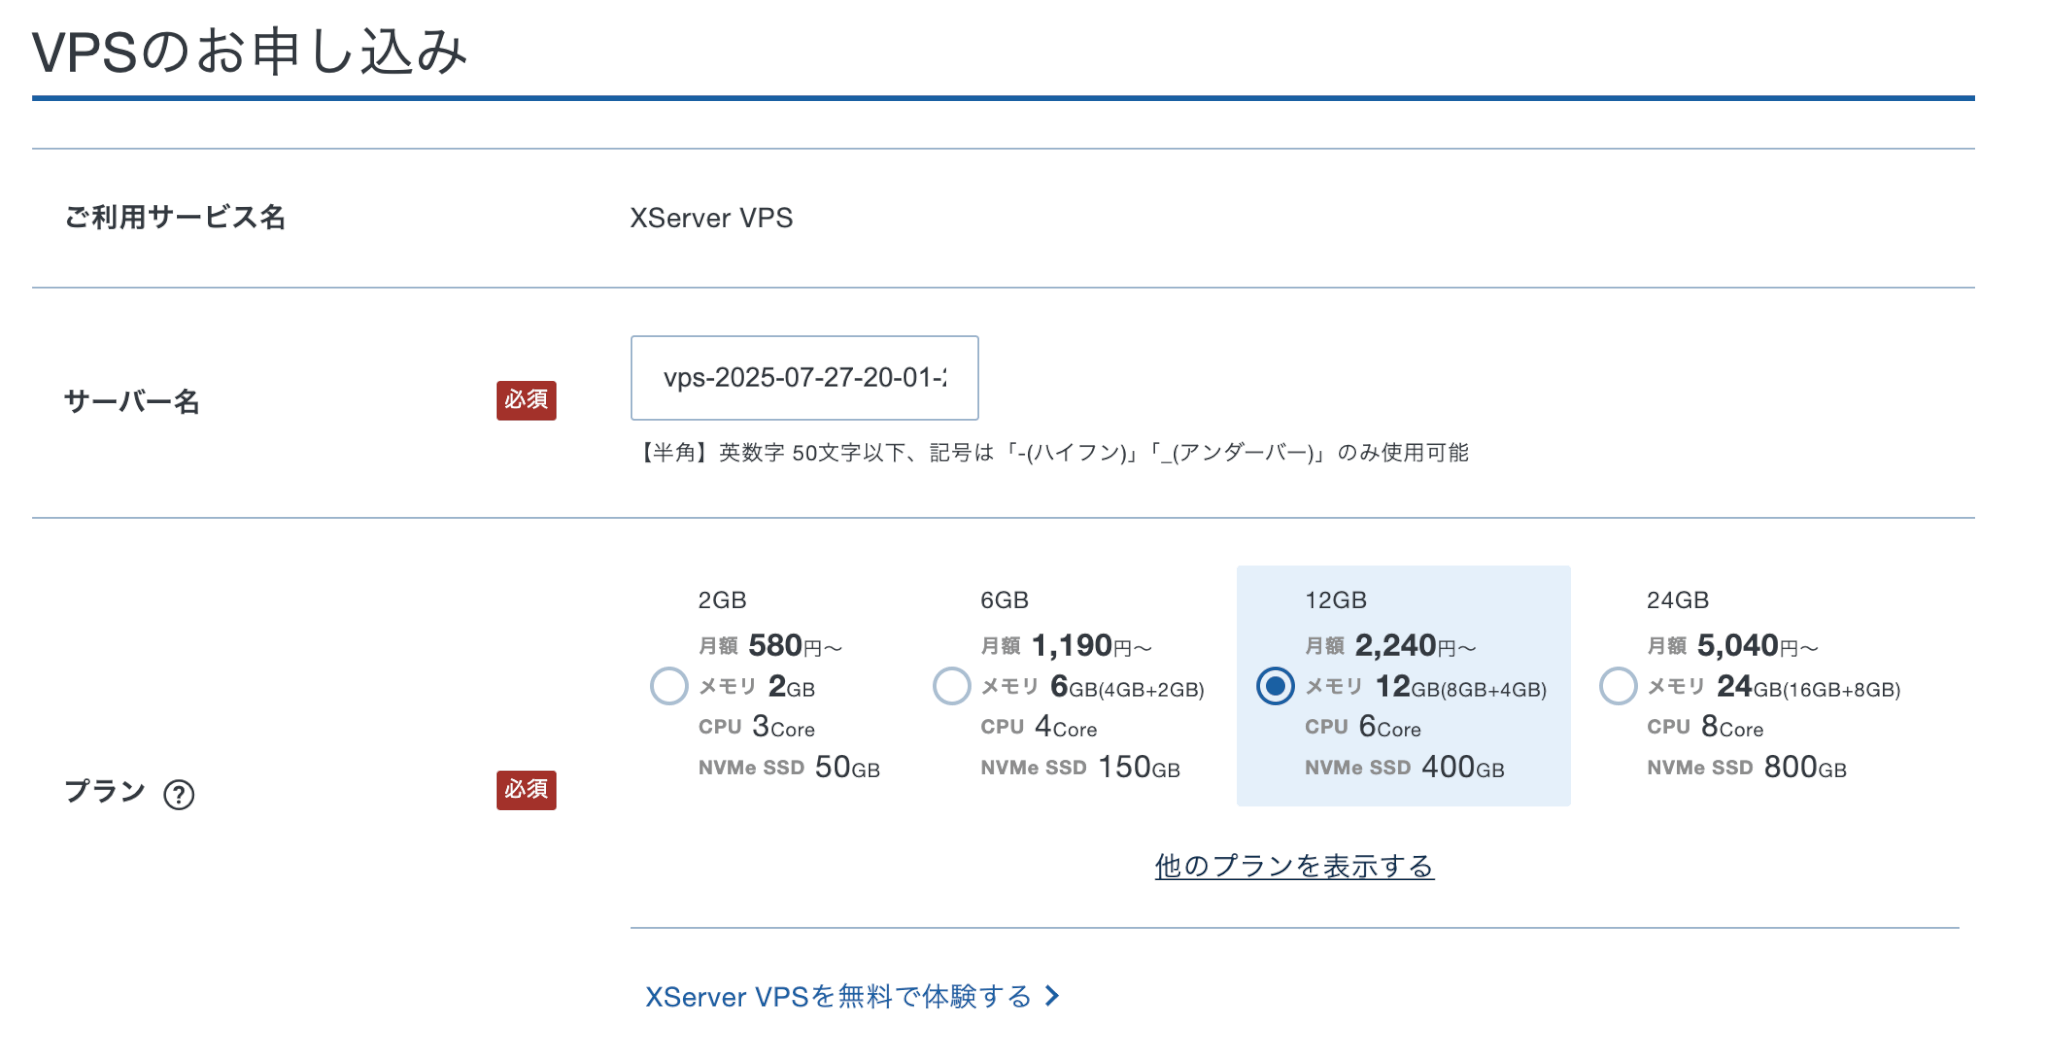Click the NVMe SSD 400GB text
Image resolution: width=2048 pixels, height=1061 pixels.
point(1404,768)
